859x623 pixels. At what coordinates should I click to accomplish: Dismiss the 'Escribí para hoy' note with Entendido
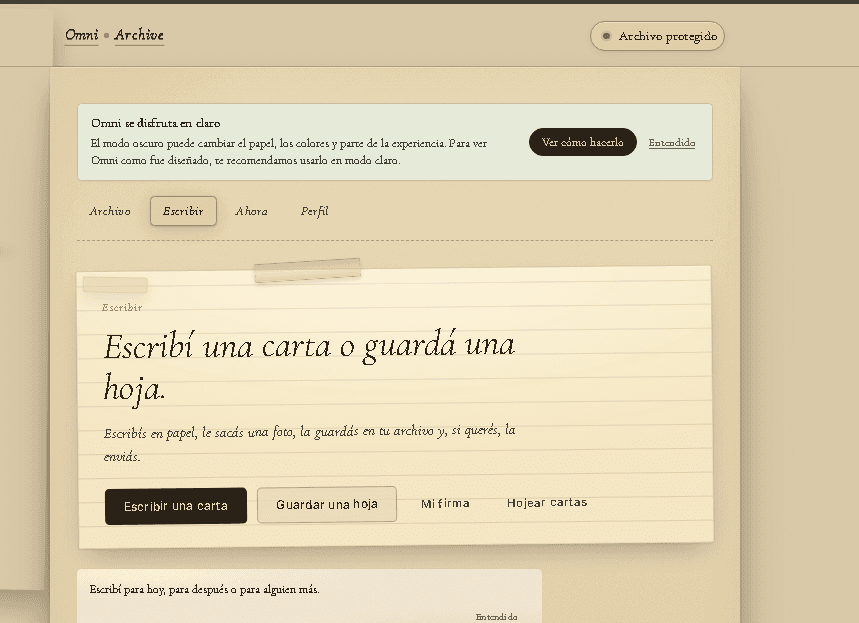(496, 617)
